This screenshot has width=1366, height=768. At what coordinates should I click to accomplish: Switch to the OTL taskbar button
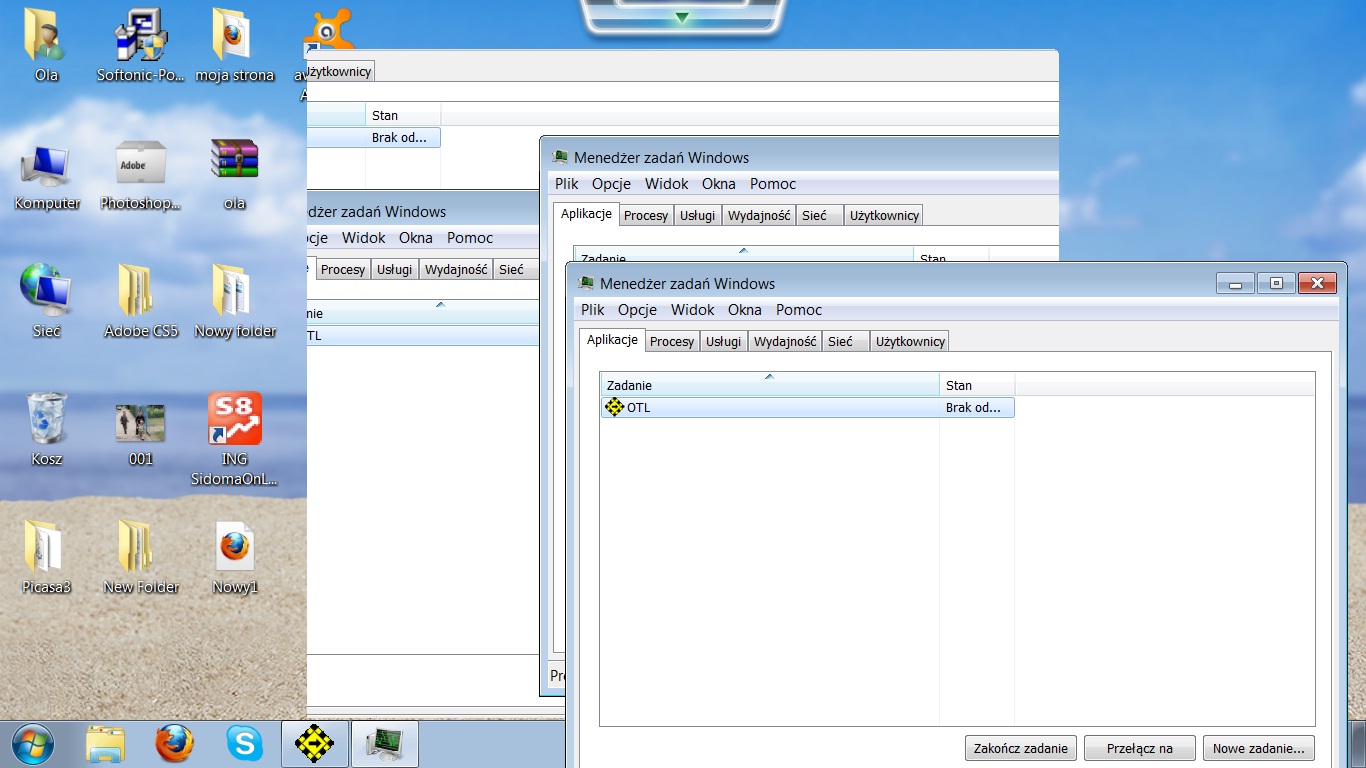(315, 744)
